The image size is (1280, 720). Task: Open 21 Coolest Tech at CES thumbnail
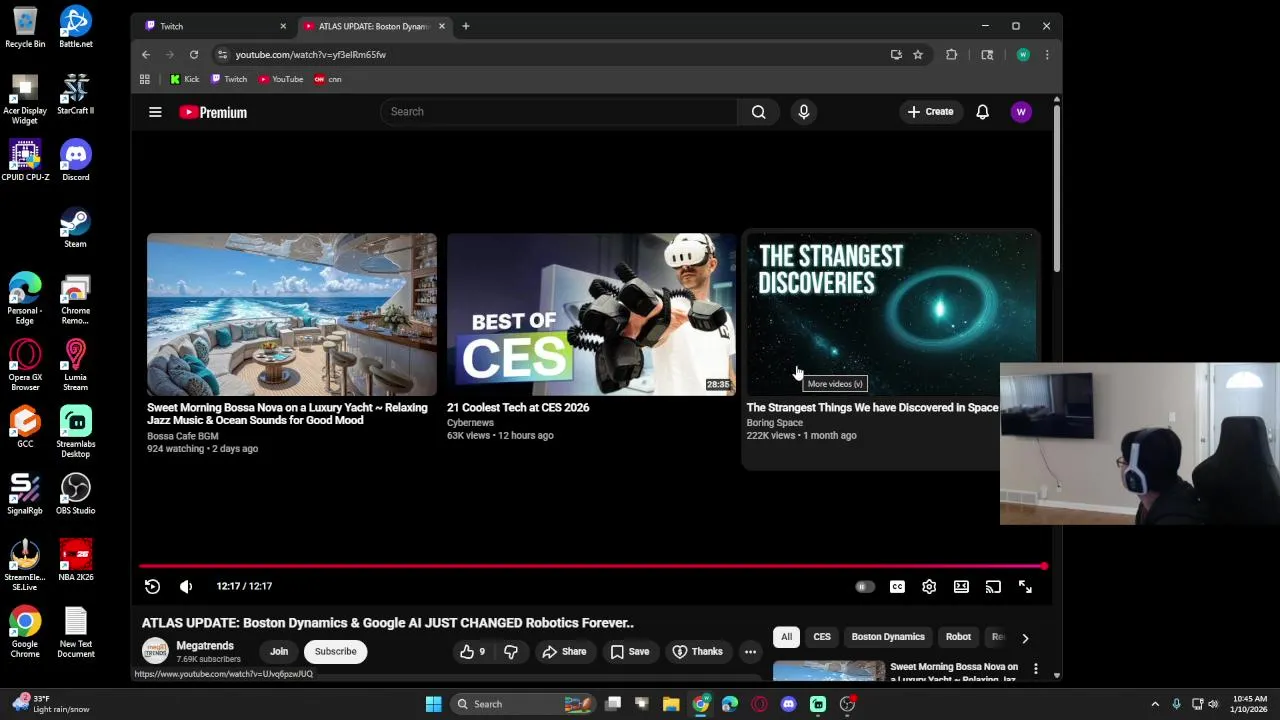tap(591, 315)
